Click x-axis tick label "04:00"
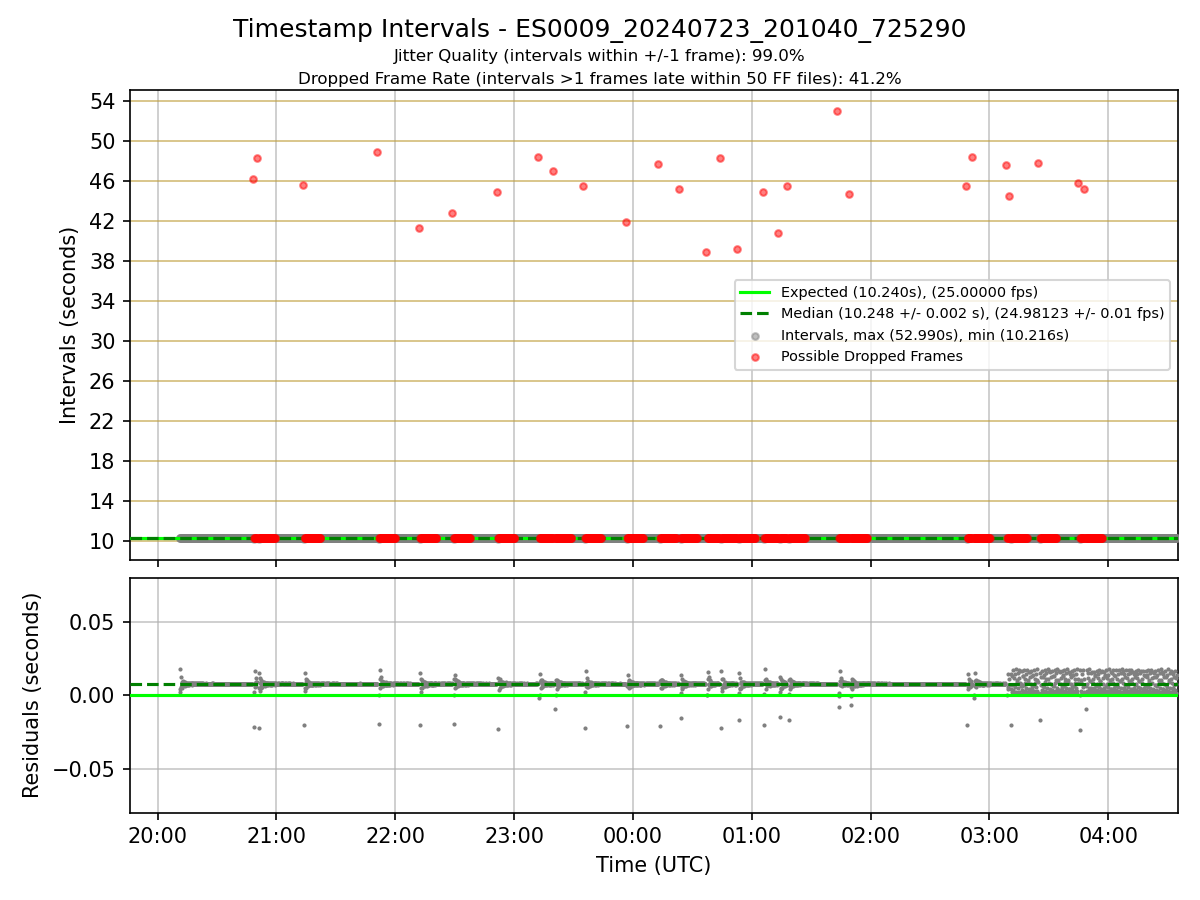The height and width of the screenshot is (900, 1200). (x=1108, y=837)
